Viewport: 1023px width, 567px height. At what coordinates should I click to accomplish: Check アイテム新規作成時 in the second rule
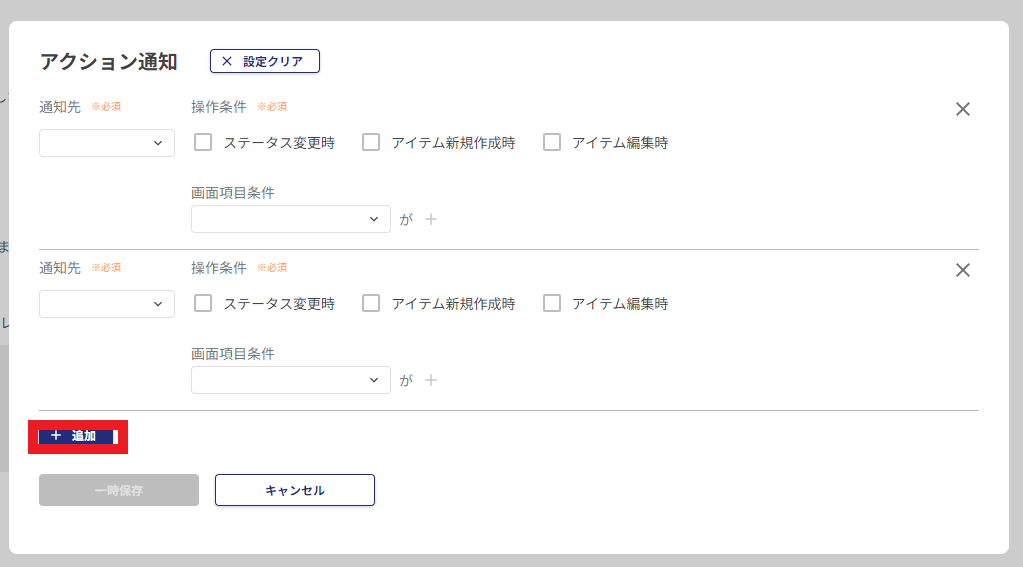point(371,303)
